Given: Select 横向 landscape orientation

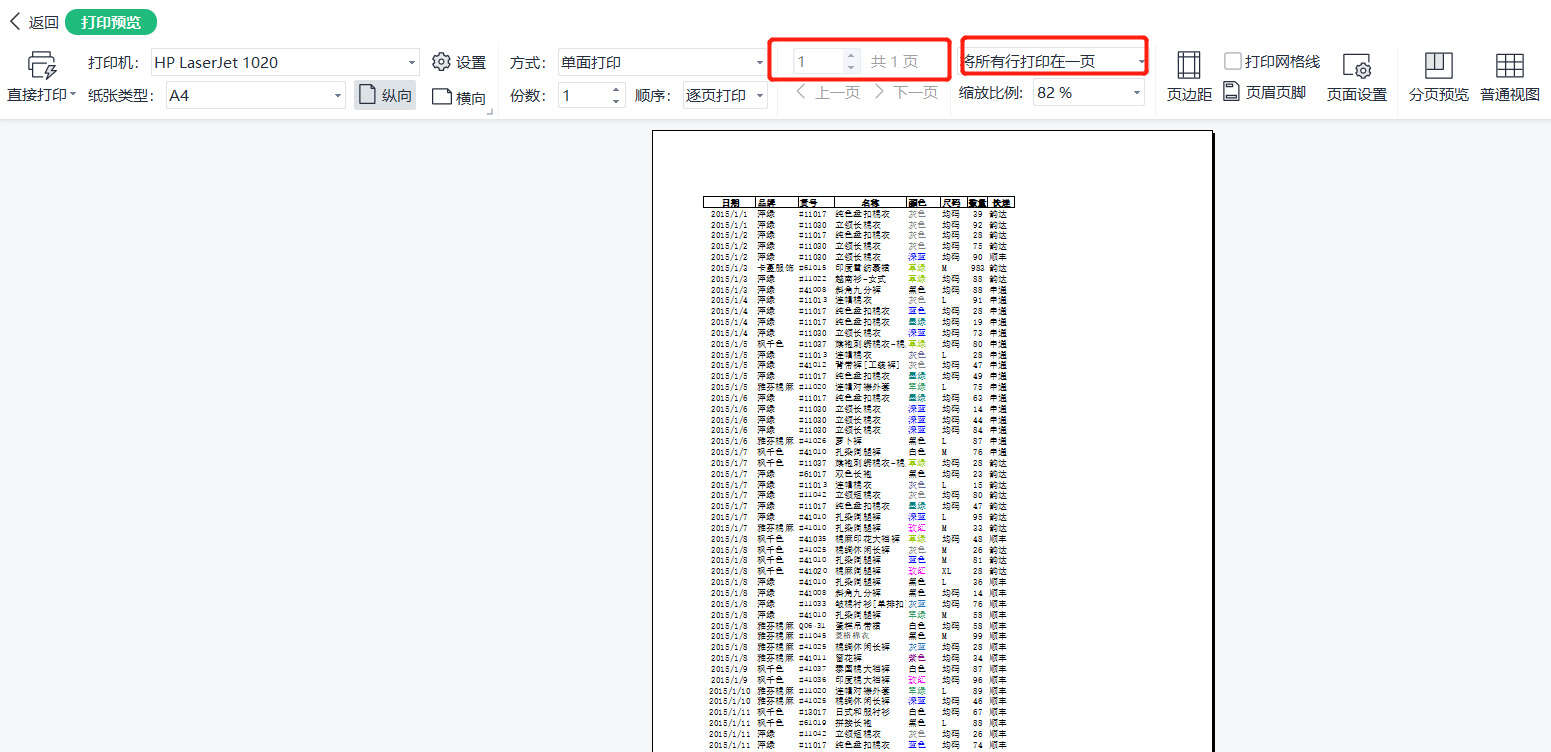Looking at the screenshot, I should [x=459, y=97].
